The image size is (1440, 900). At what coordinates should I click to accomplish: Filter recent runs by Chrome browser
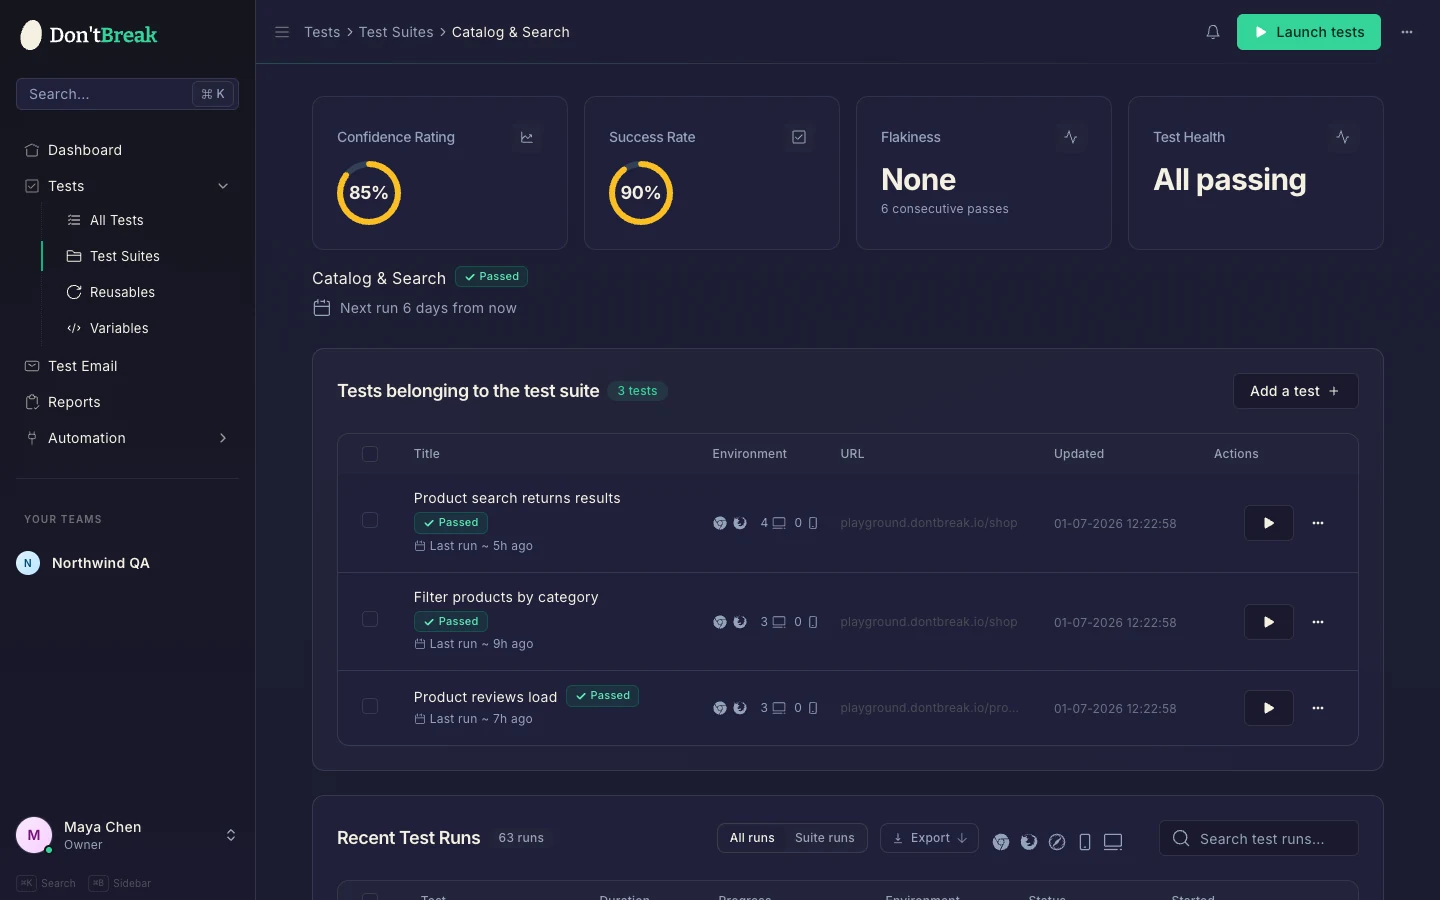[1001, 842]
